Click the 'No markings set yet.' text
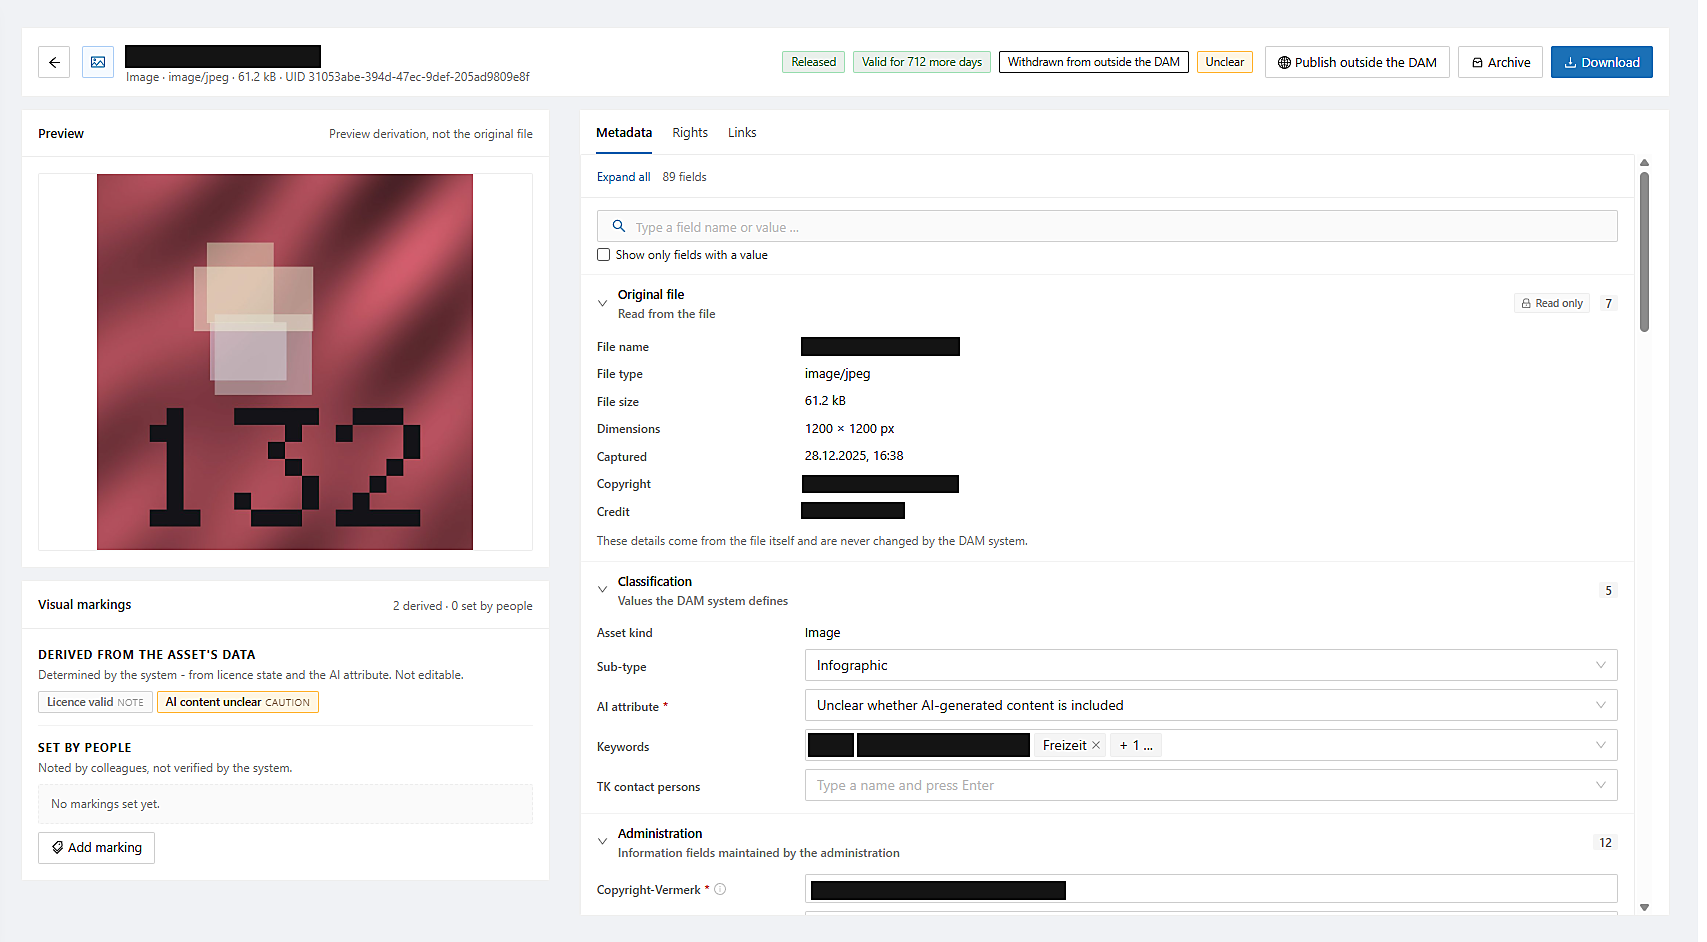1707x942 pixels. [x=105, y=804]
